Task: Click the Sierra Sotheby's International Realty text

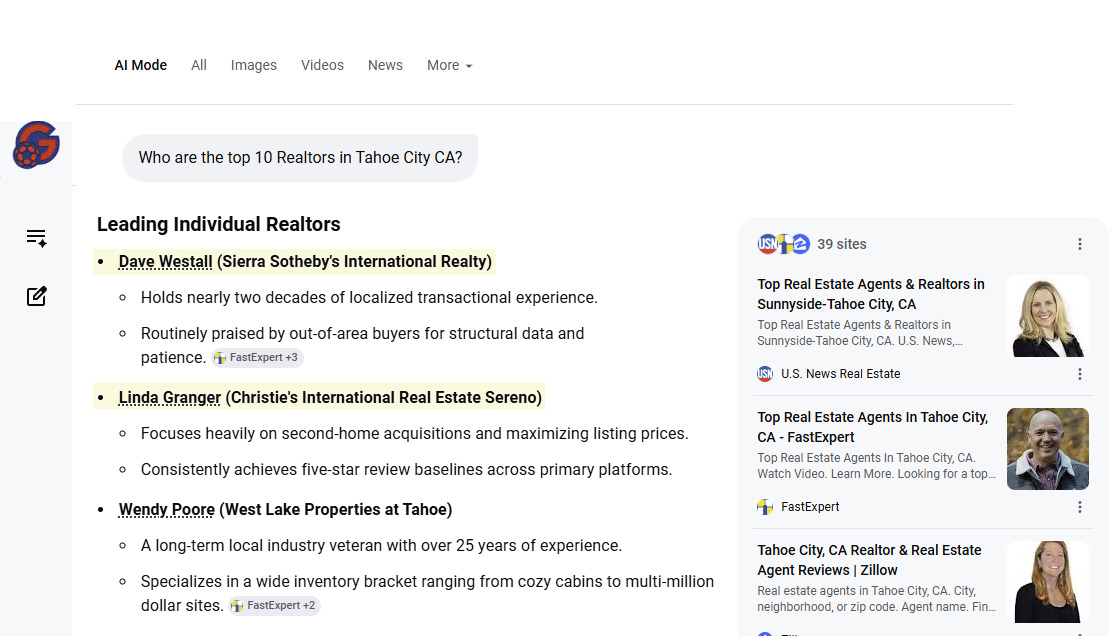Action: click(x=354, y=262)
